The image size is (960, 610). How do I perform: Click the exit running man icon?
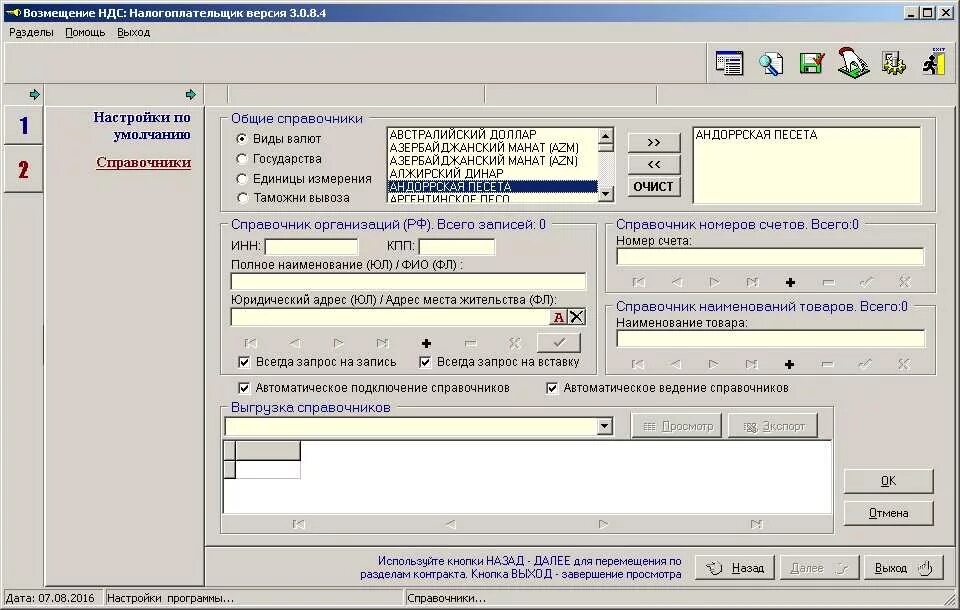[x=935, y=62]
